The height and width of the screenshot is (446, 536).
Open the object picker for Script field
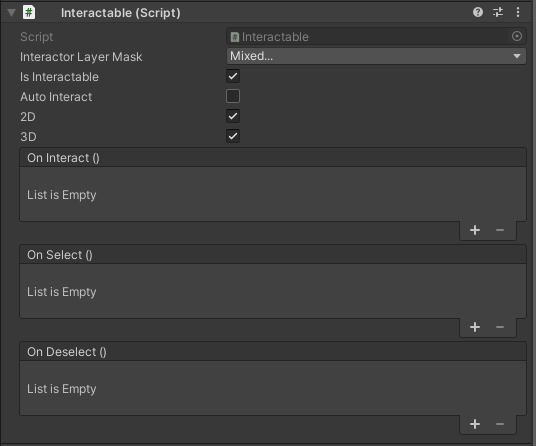[517, 36]
